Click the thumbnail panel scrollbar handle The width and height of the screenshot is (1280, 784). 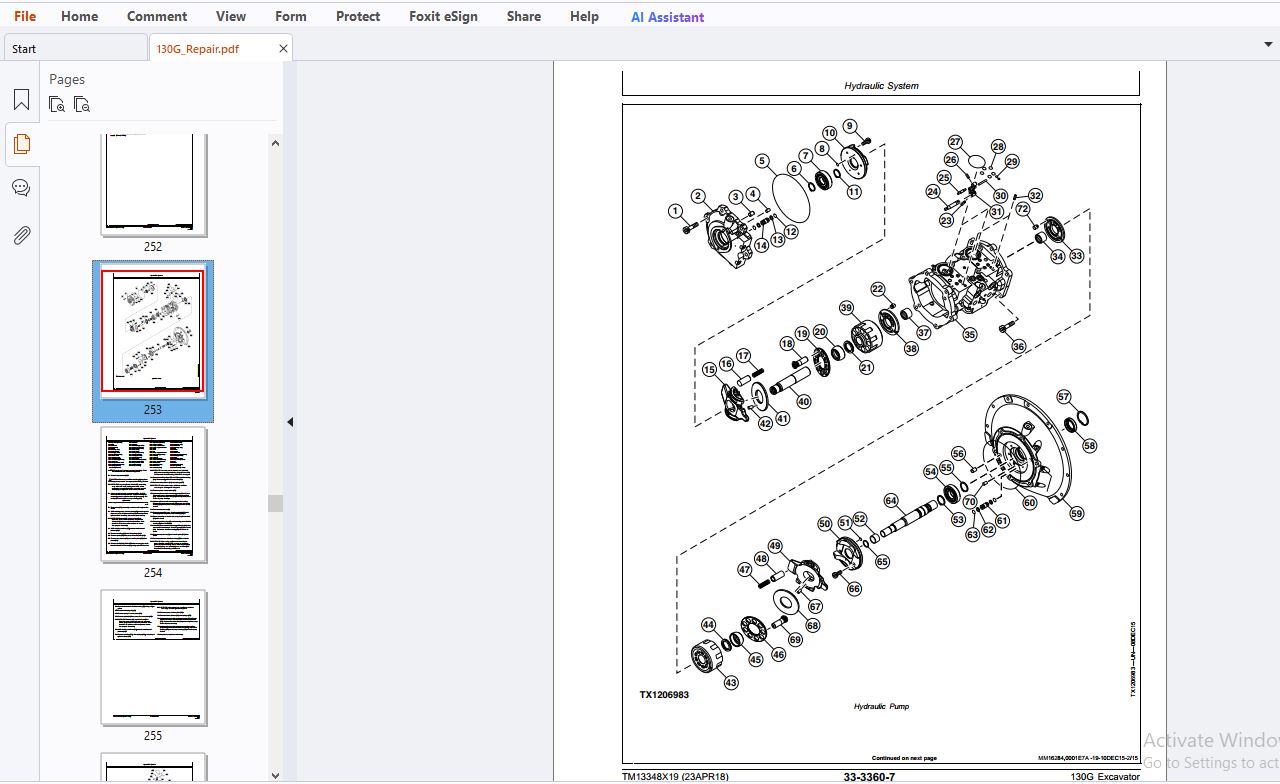pos(275,503)
